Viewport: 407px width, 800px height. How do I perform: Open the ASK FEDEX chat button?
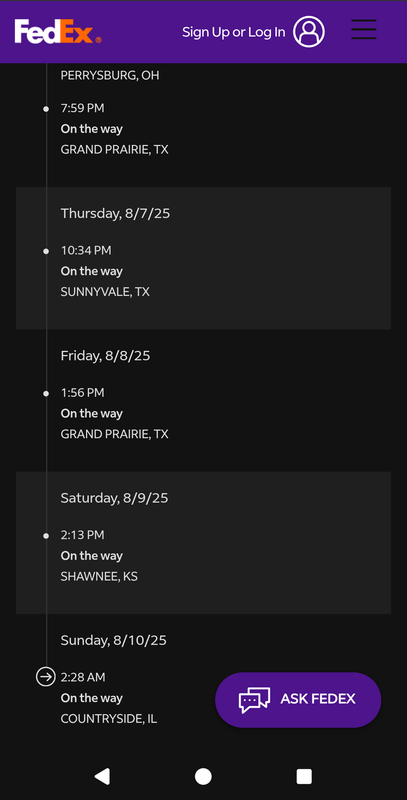(298, 700)
